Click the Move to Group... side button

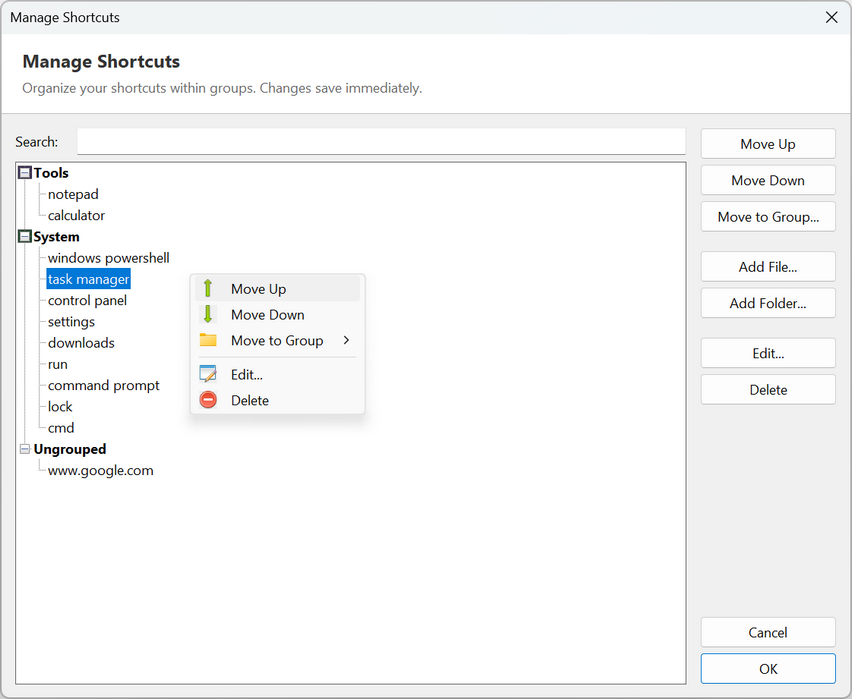click(x=768, y=217)
